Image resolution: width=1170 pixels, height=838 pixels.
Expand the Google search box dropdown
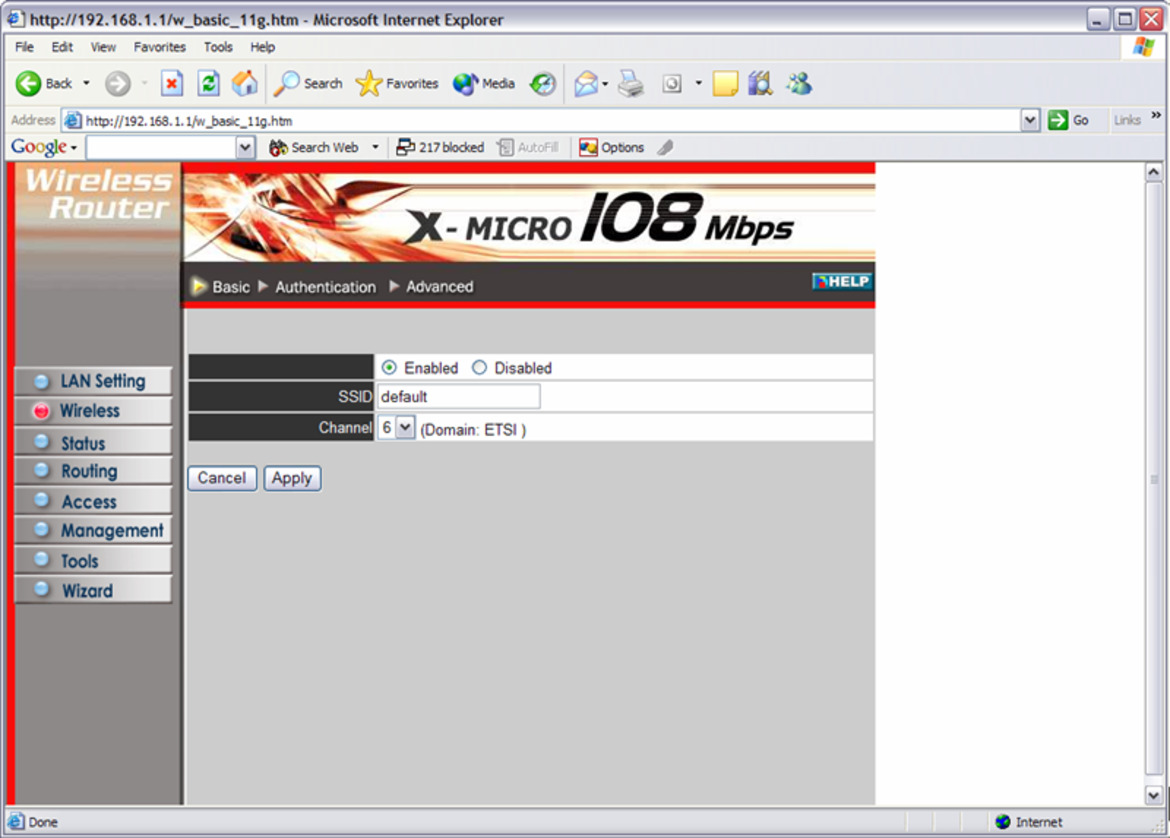(x=245, y=148)
